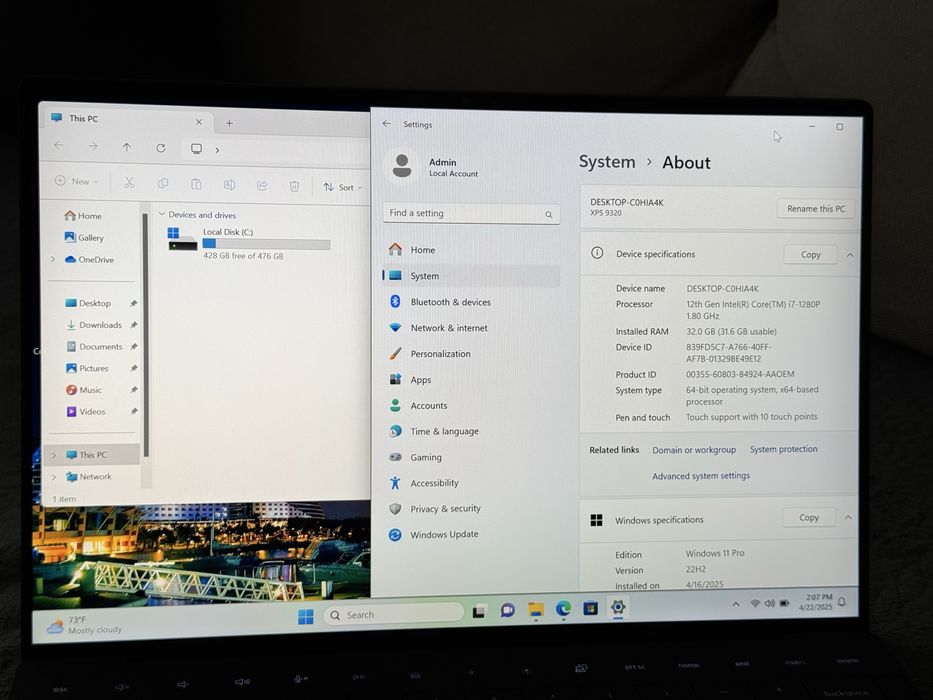Viewport: 933px width, 700px height.
Task: Click the Find a setting search box
Action: point(471,214)
